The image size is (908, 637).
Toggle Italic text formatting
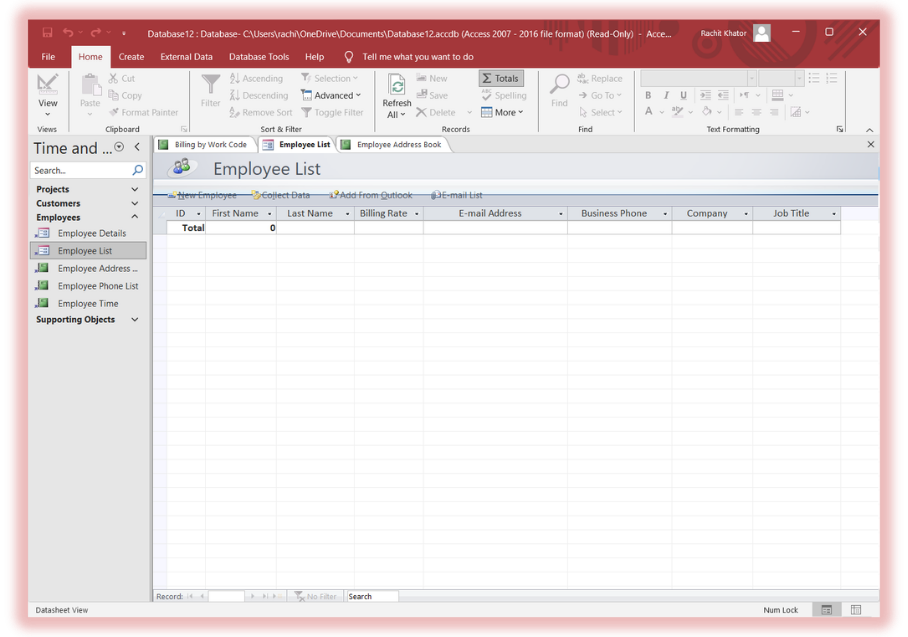pos(666,96)
